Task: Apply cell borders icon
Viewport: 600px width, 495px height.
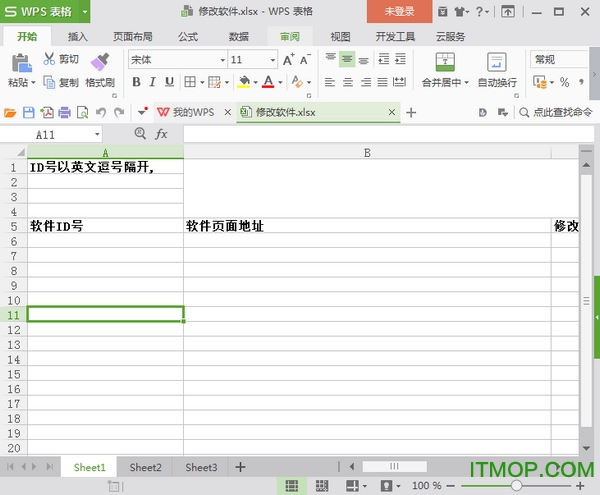Action: tap(190, 81)
